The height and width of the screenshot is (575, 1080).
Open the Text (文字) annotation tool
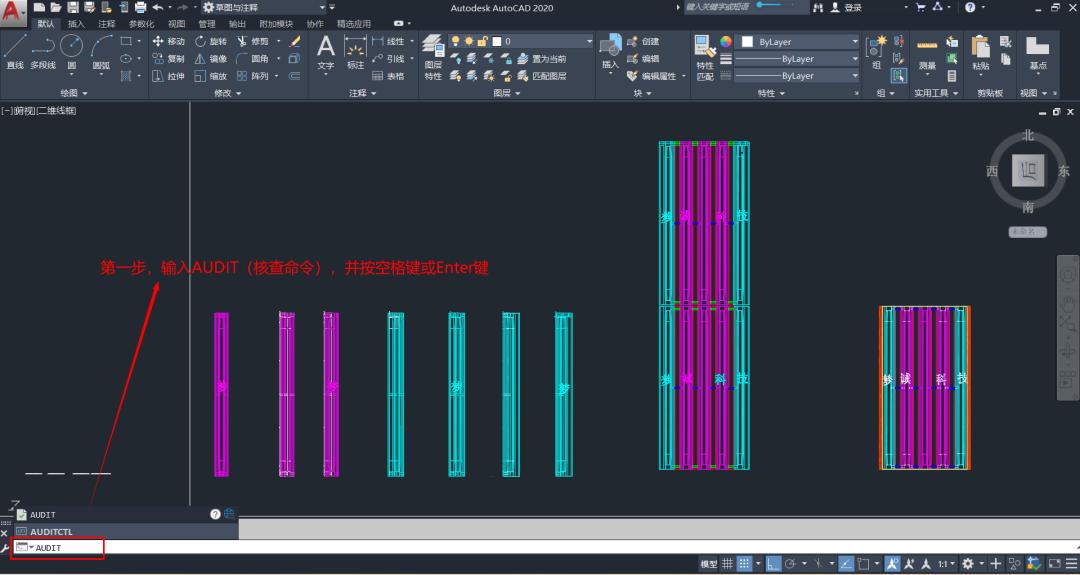(x=326, y=52)
